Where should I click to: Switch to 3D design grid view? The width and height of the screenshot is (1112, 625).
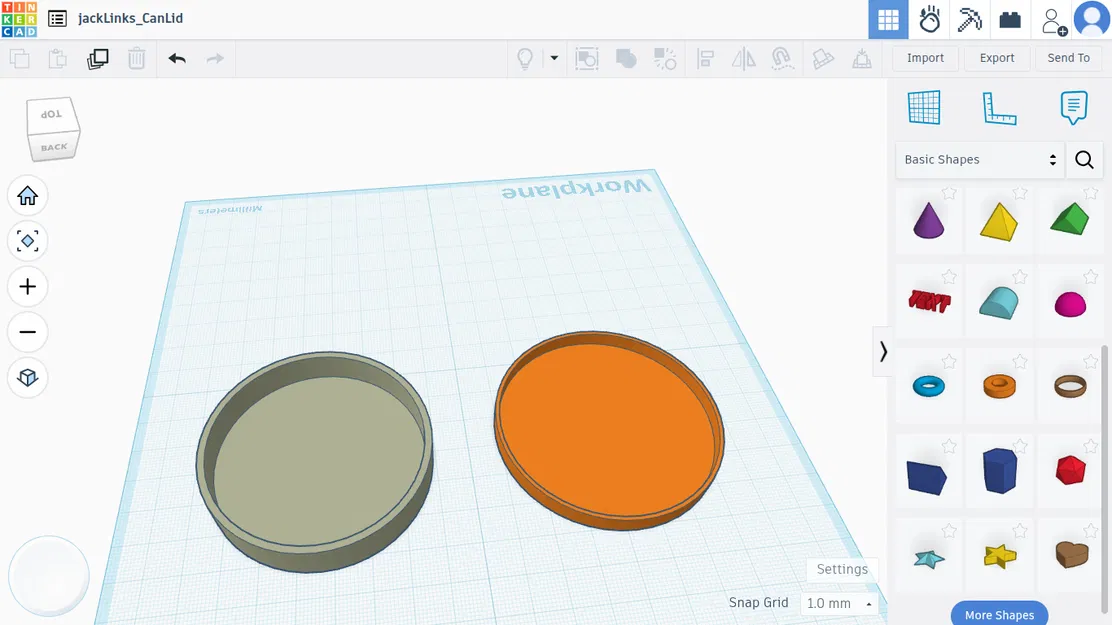pyautogui.click(x=888, y=20)
